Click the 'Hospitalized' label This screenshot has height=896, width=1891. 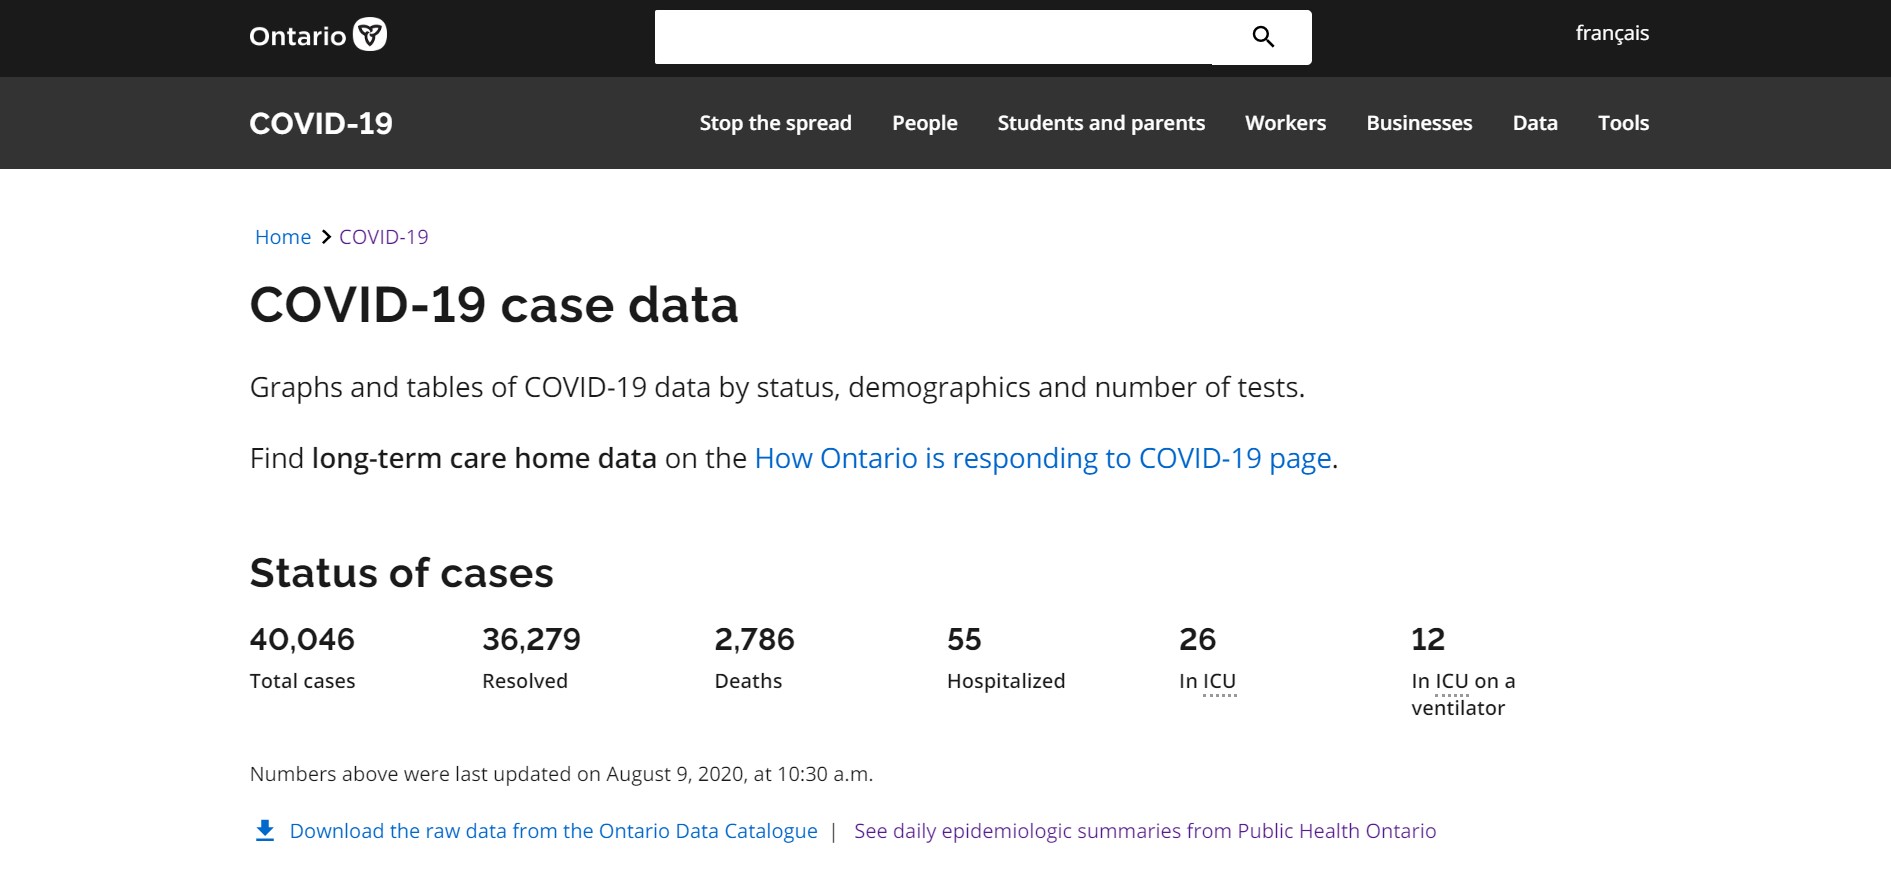tap(1006, 681)
